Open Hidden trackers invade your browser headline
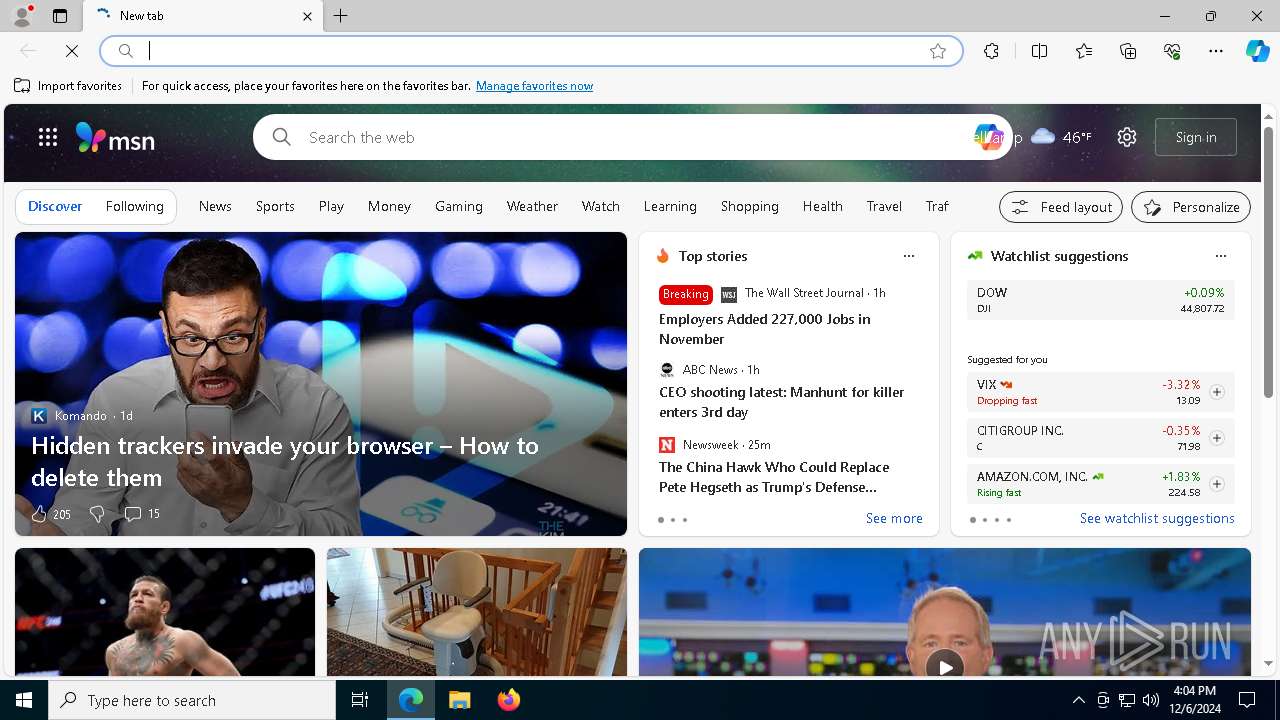The image size is (1280, 720). pos(285,461)
